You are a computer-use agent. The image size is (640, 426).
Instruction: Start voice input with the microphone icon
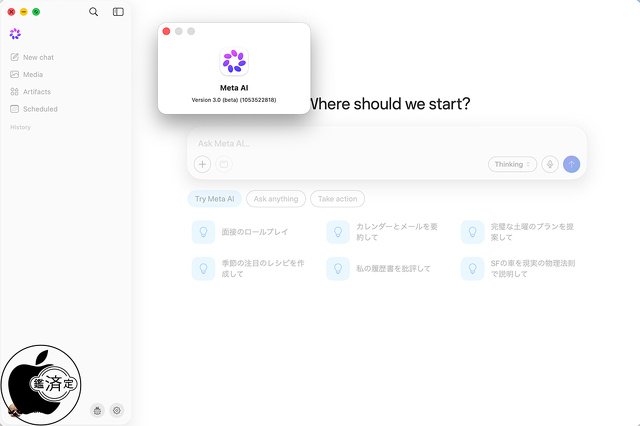click(550, 164)
